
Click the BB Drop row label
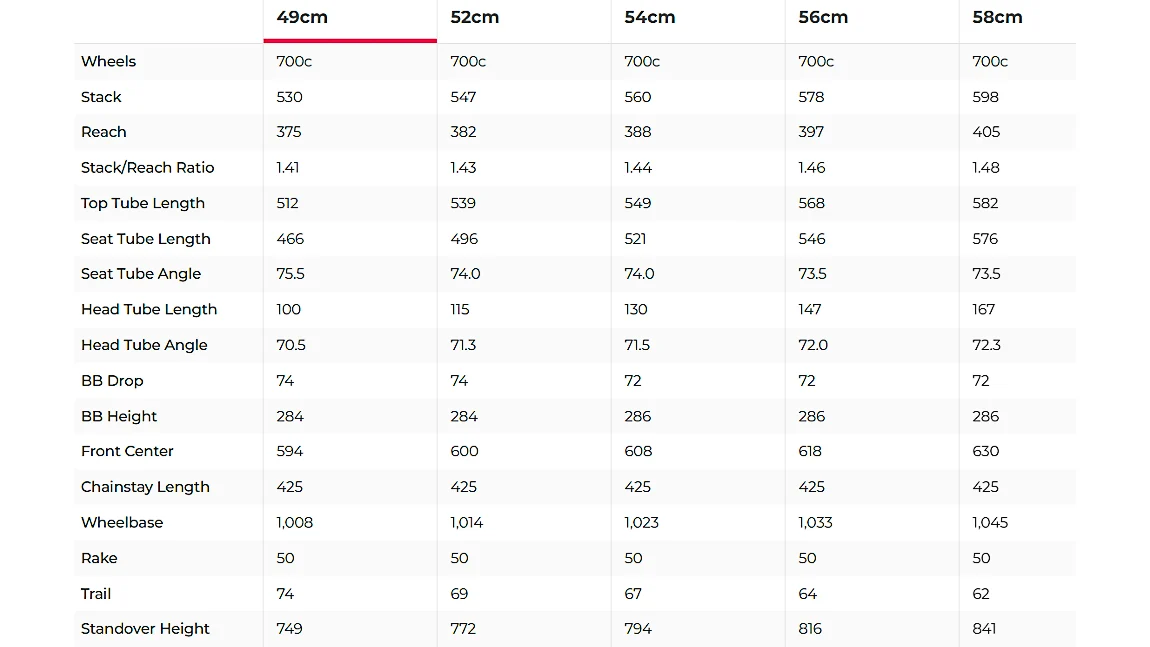(112, 381)
